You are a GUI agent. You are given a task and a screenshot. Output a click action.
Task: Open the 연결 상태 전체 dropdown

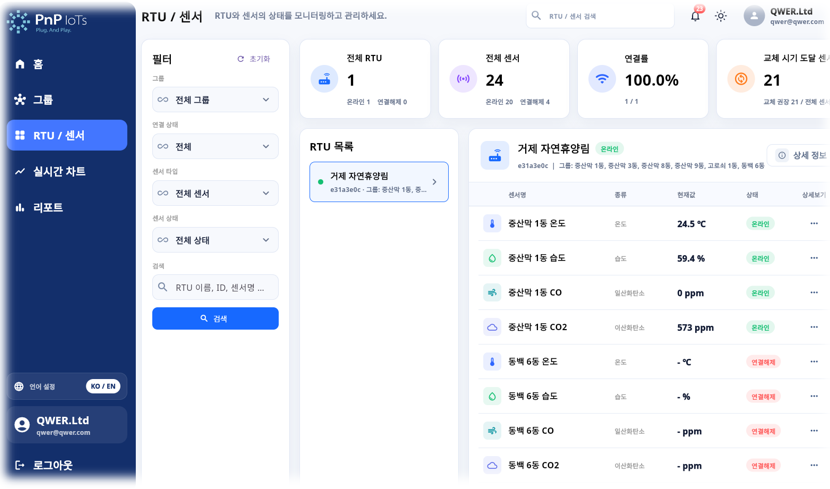coord(215,147)
